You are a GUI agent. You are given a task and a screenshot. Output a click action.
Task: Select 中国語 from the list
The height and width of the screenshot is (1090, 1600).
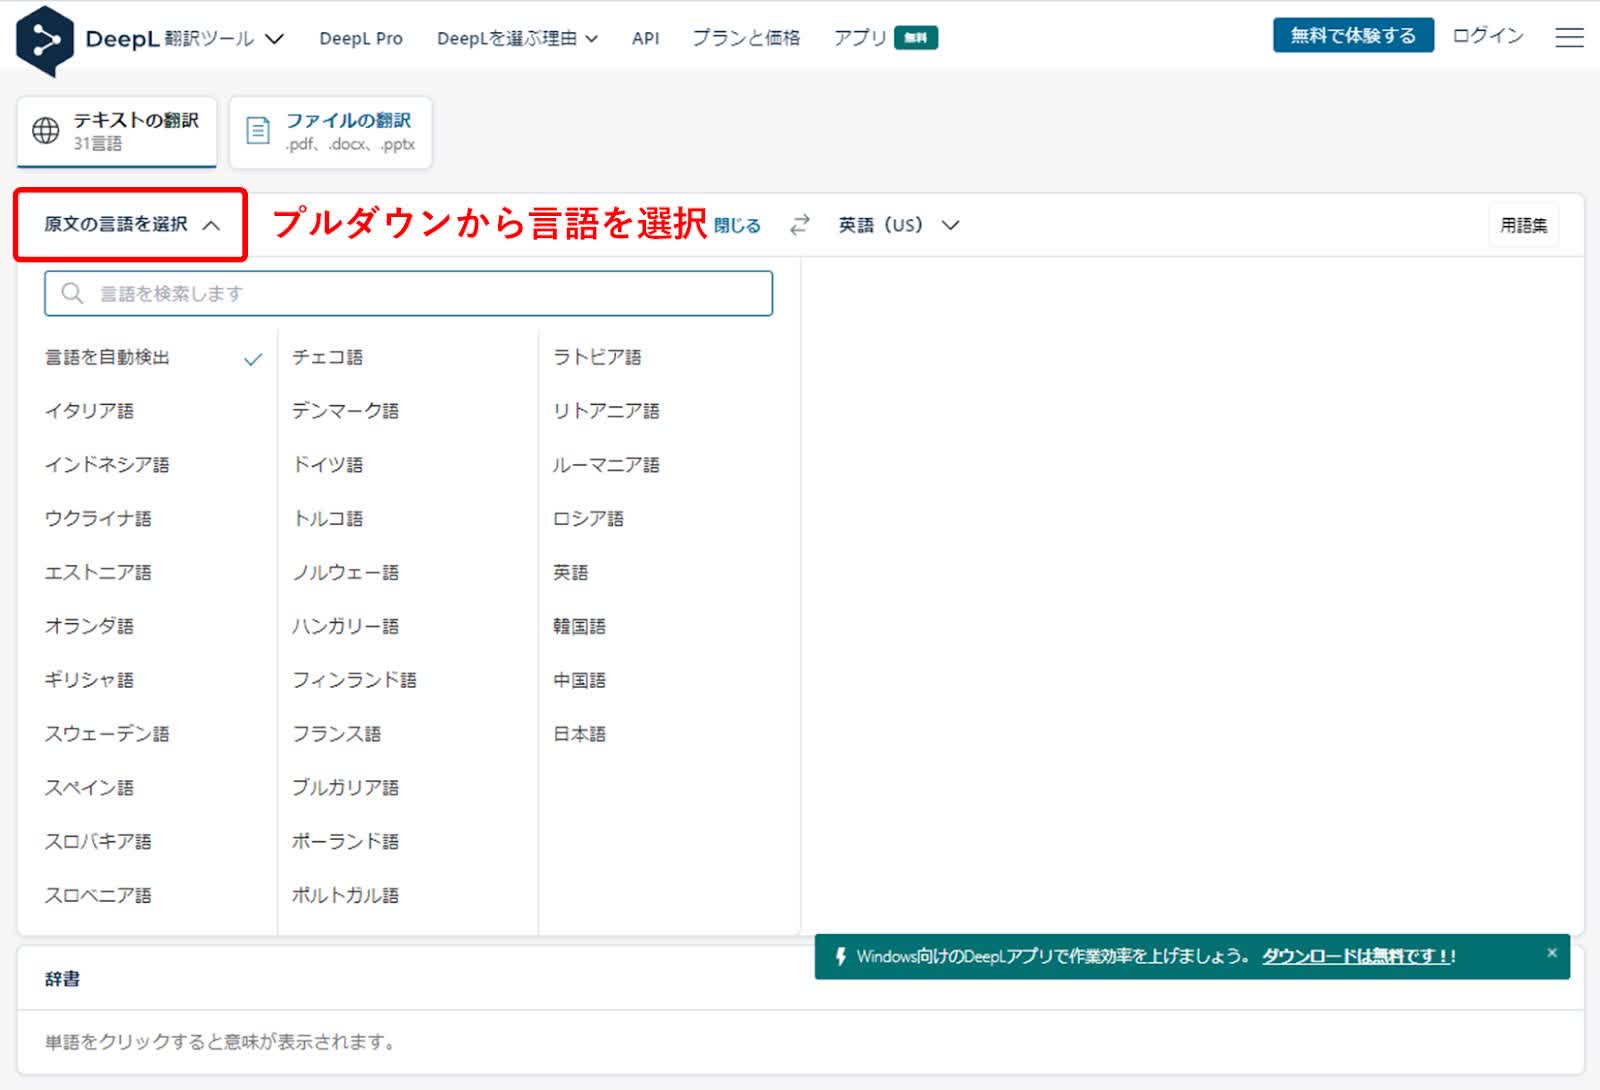point(579,680)
